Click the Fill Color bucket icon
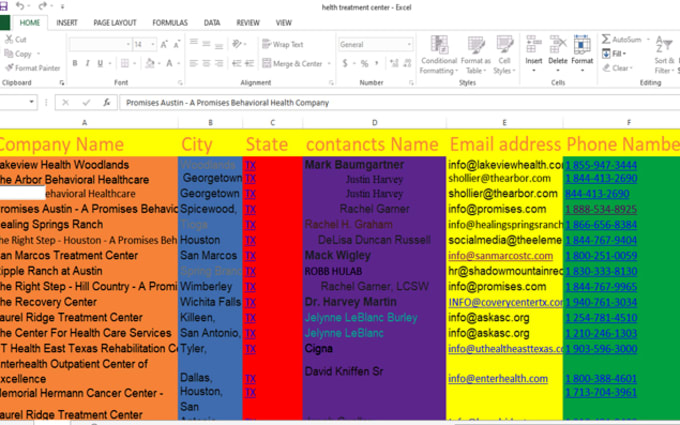 (150, 63)
